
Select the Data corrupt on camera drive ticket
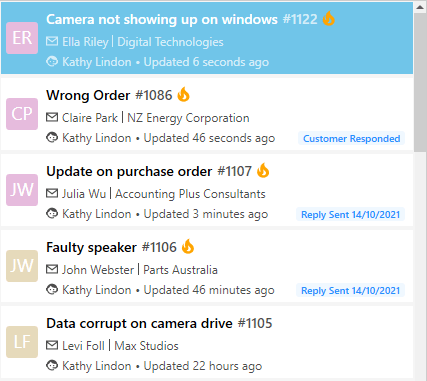207,342
